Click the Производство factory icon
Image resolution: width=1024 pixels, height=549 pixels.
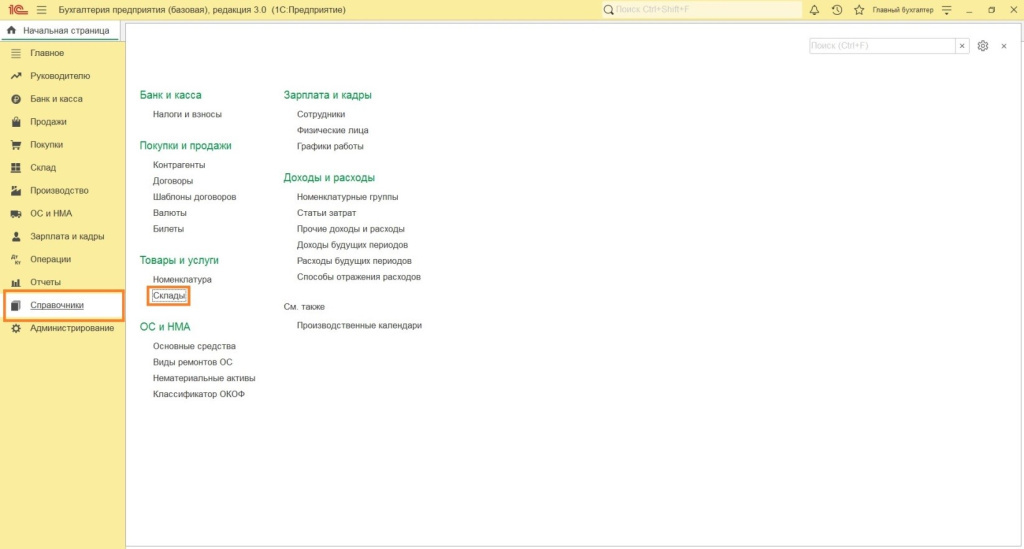click(16, 190)
